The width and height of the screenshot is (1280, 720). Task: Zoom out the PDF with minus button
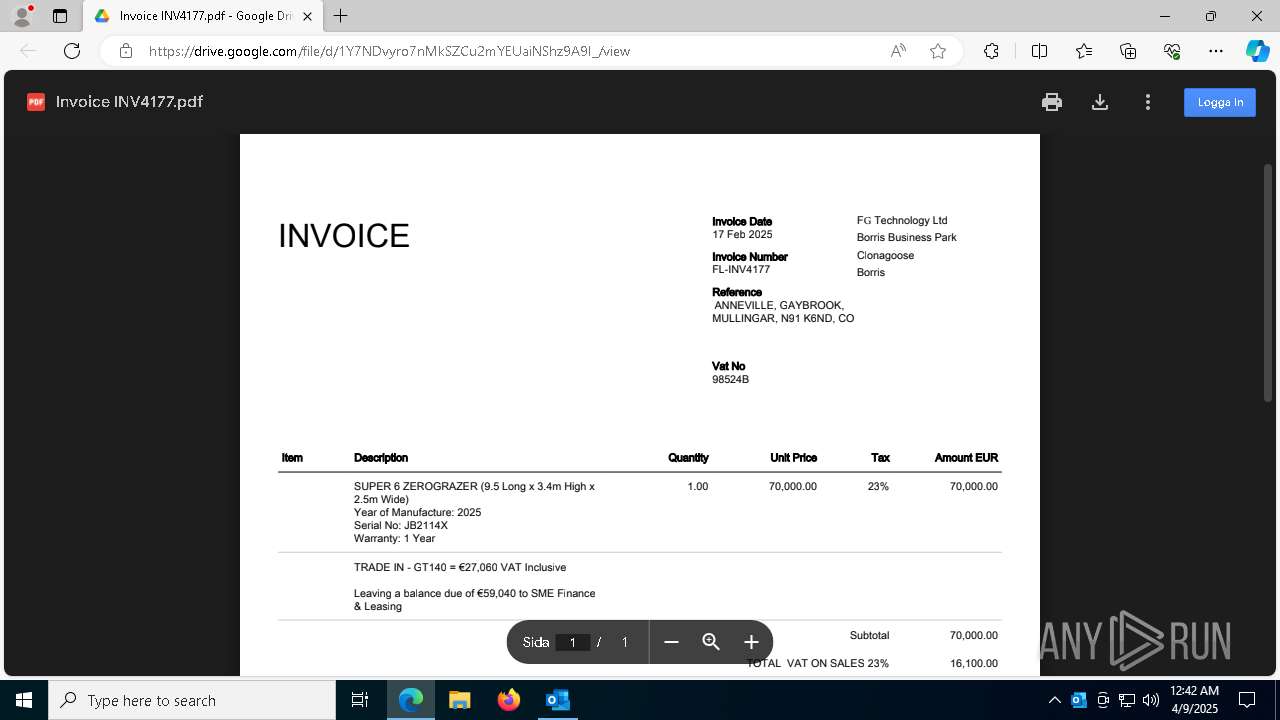tap(671, 642)
